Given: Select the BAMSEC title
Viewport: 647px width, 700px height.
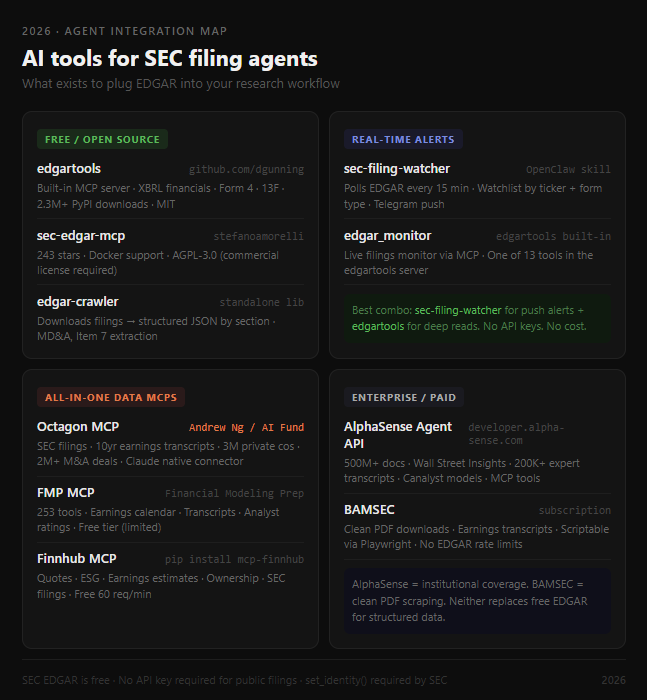Looking at the screenshot, I should point(369,510).
